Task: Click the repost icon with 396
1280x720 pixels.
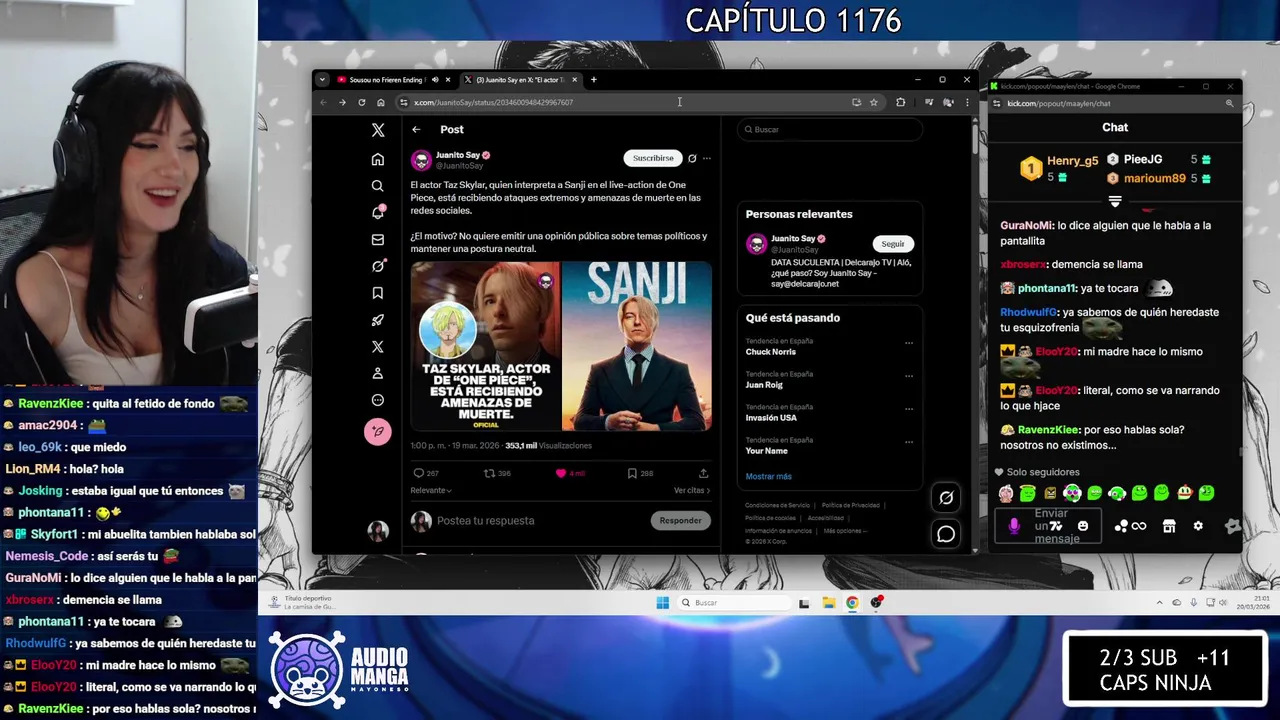Action: pos(489,473)
